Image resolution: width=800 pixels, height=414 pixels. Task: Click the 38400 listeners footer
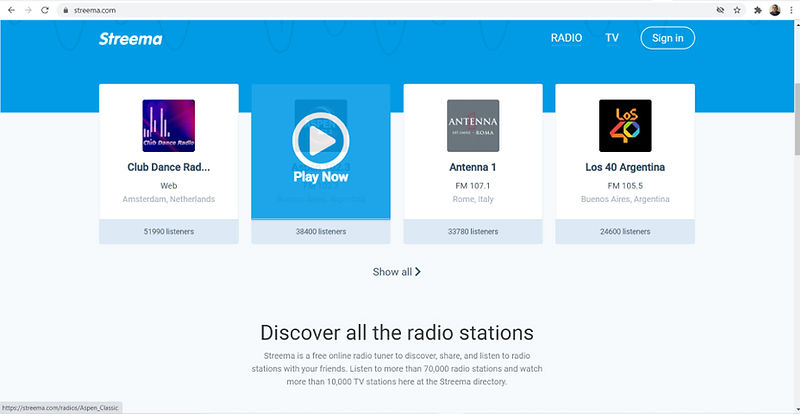click(x=320, y=232)
